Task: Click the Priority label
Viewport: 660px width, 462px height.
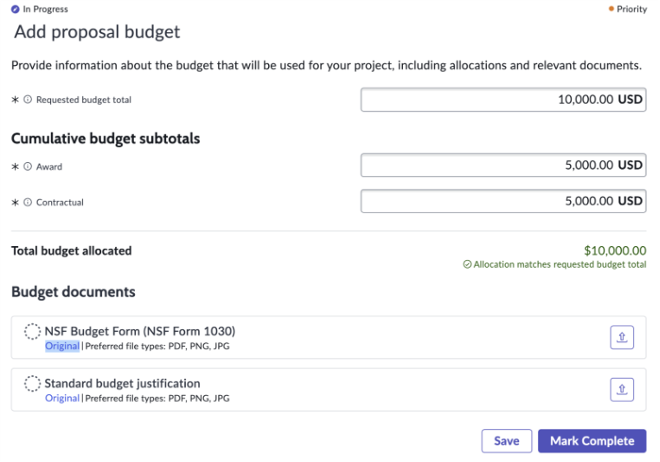Action: tap(631, 9)
